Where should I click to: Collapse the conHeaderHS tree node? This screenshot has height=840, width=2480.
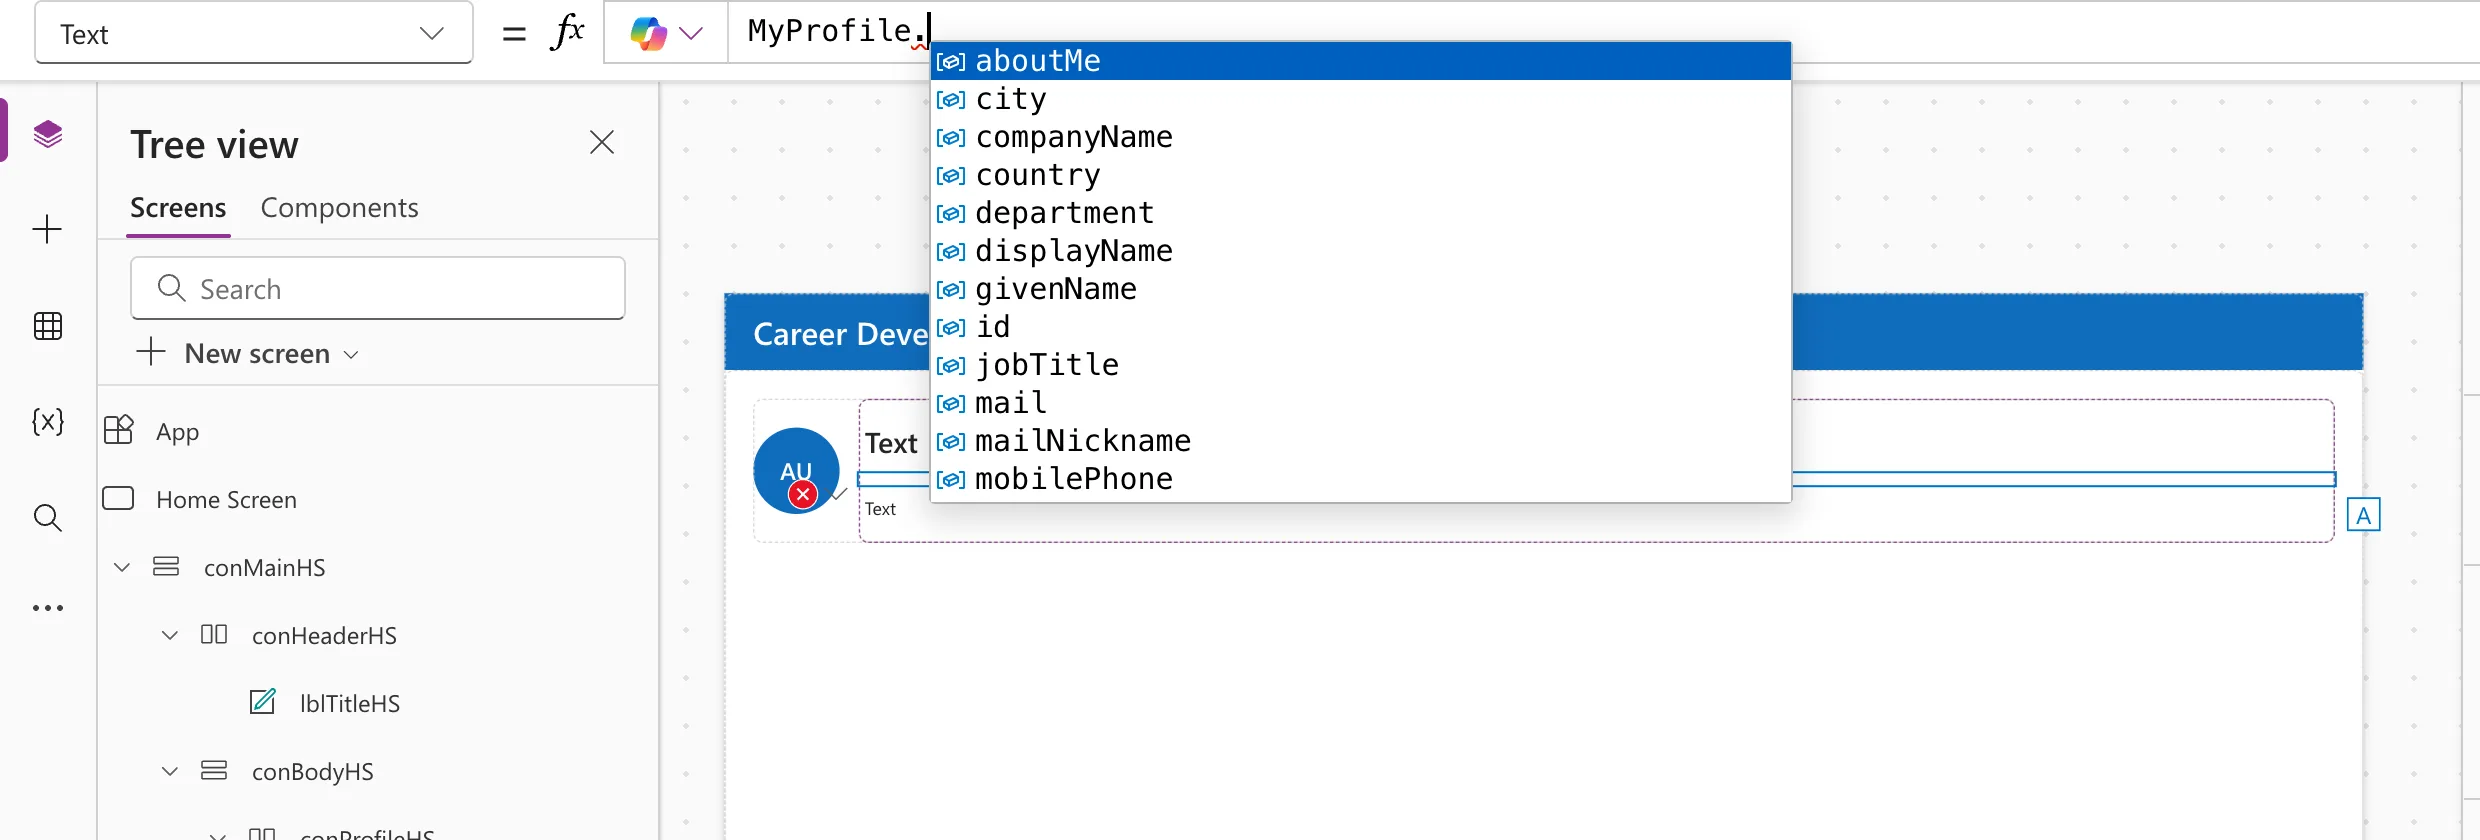pyautogui.click(x=170, y=635)
